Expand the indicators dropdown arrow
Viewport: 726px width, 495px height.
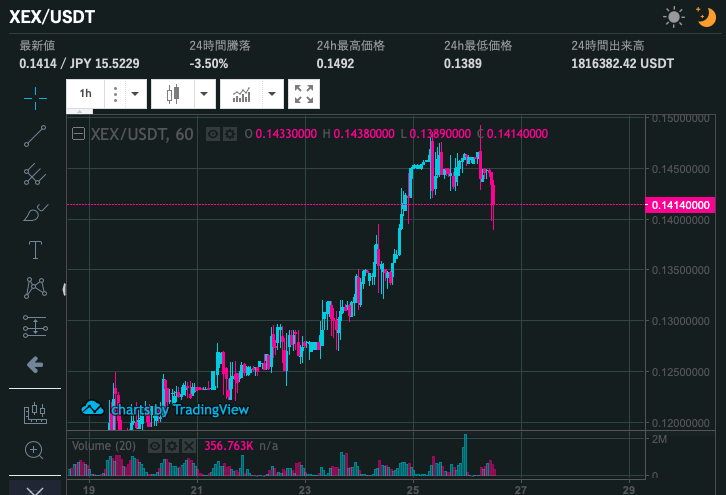(272, 95)
